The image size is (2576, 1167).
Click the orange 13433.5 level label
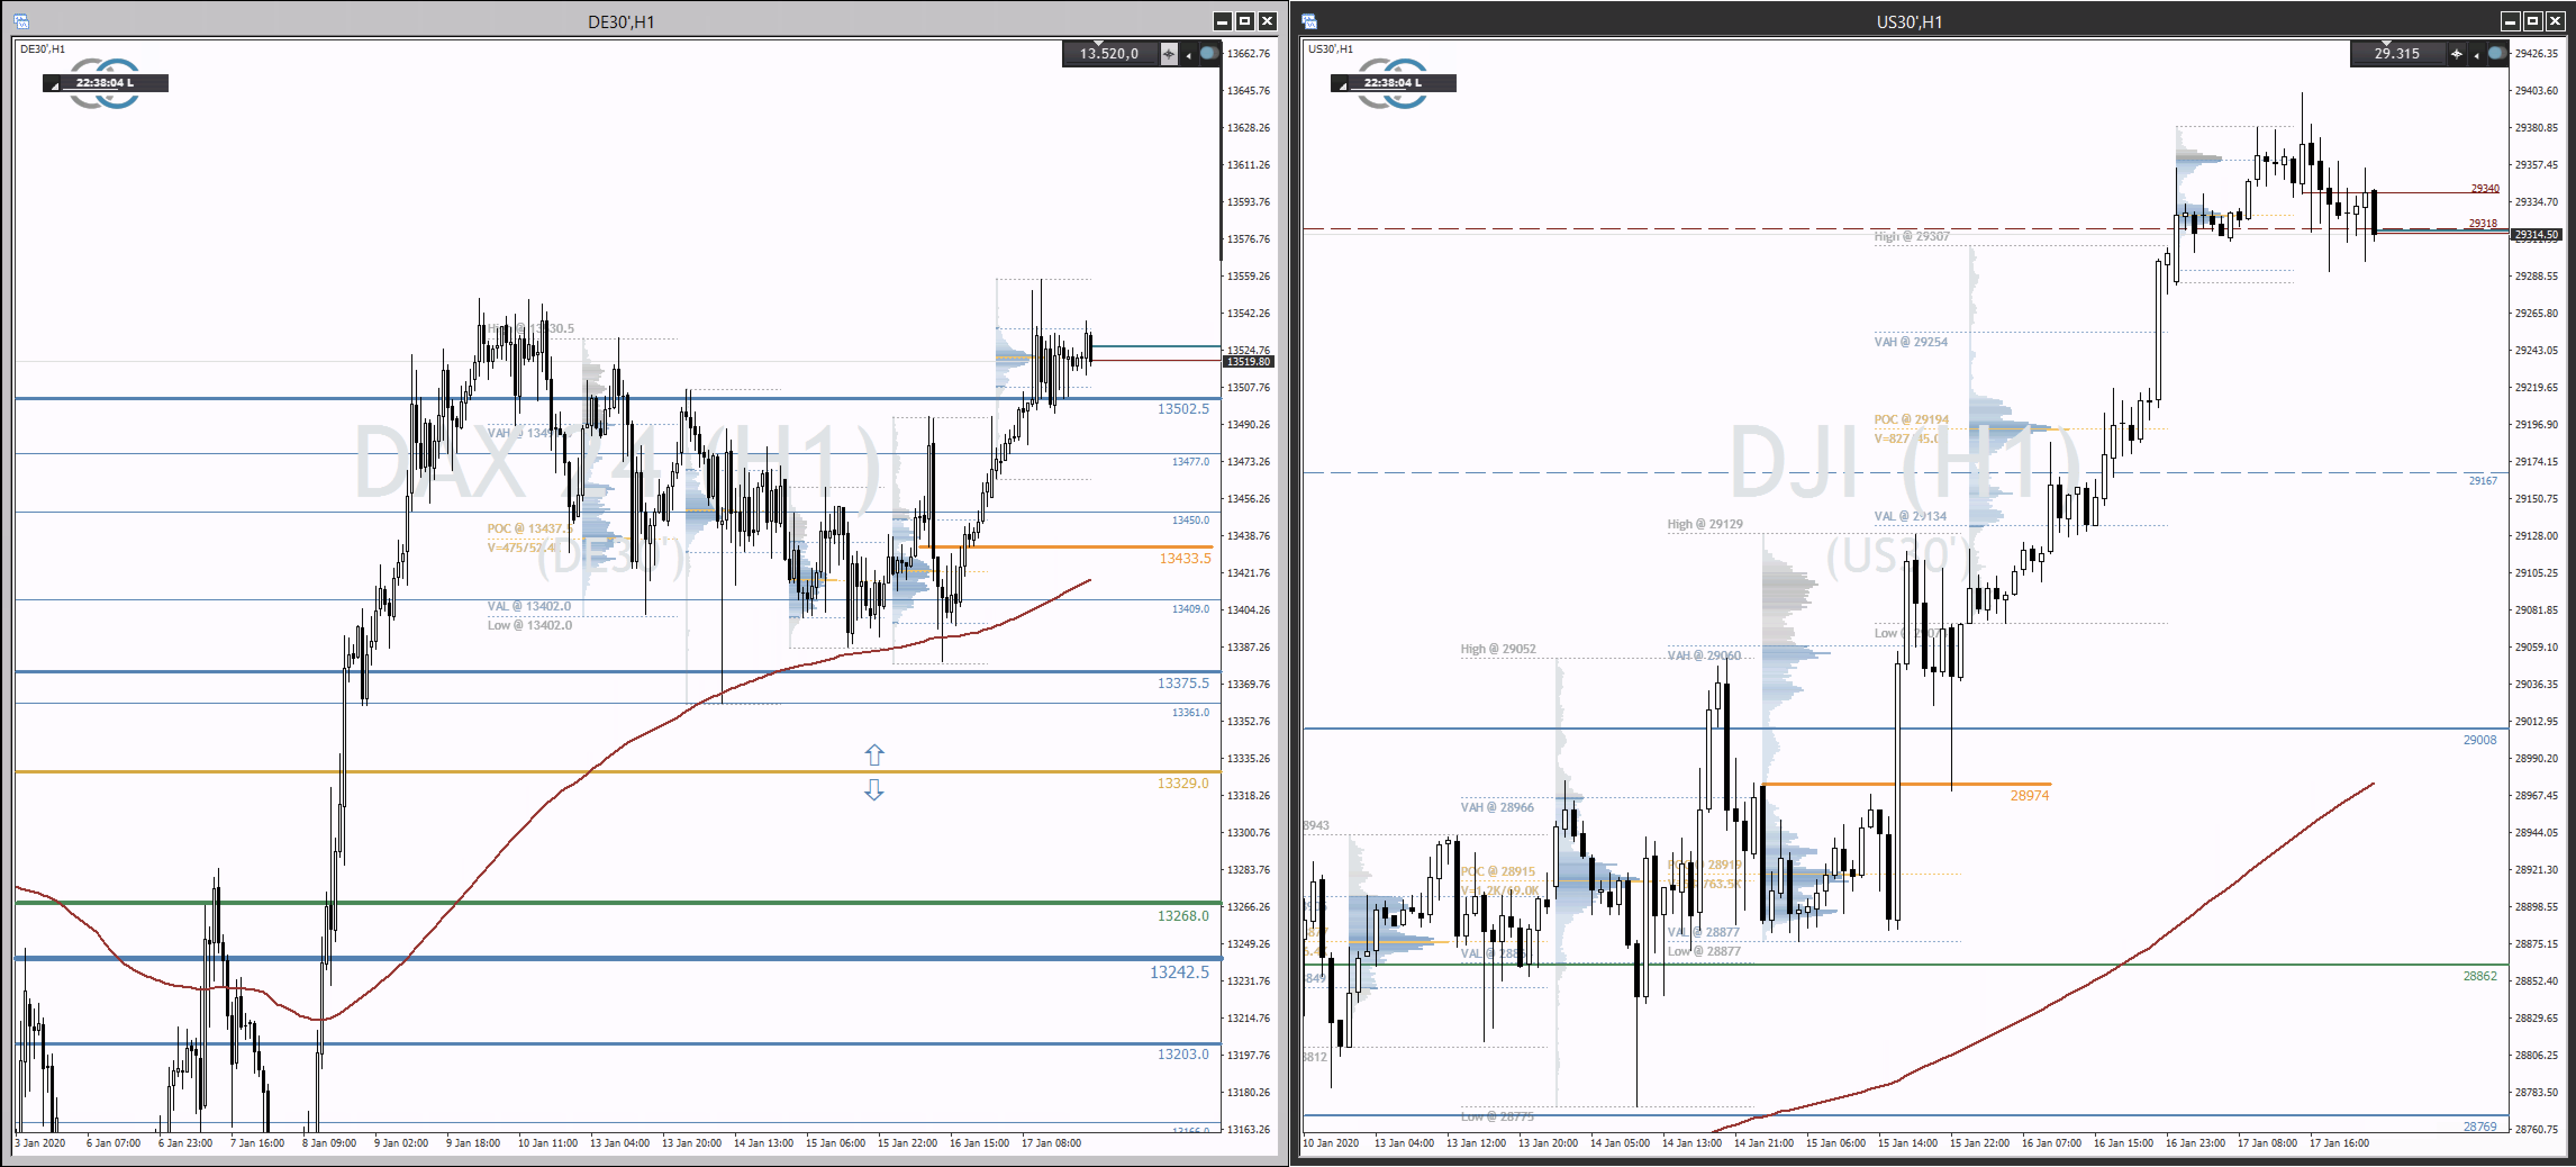[x=1185, y=558]
